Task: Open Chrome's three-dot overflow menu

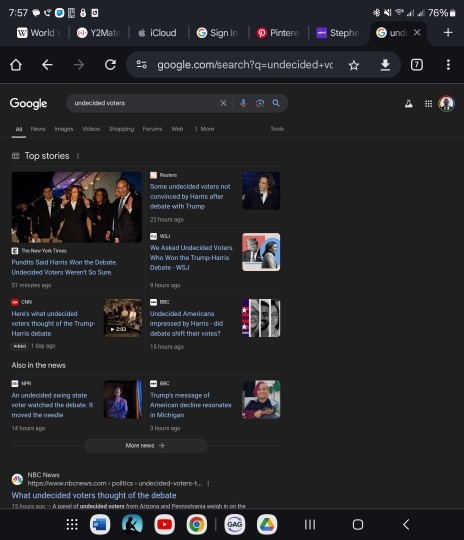Action: [448, 65]
